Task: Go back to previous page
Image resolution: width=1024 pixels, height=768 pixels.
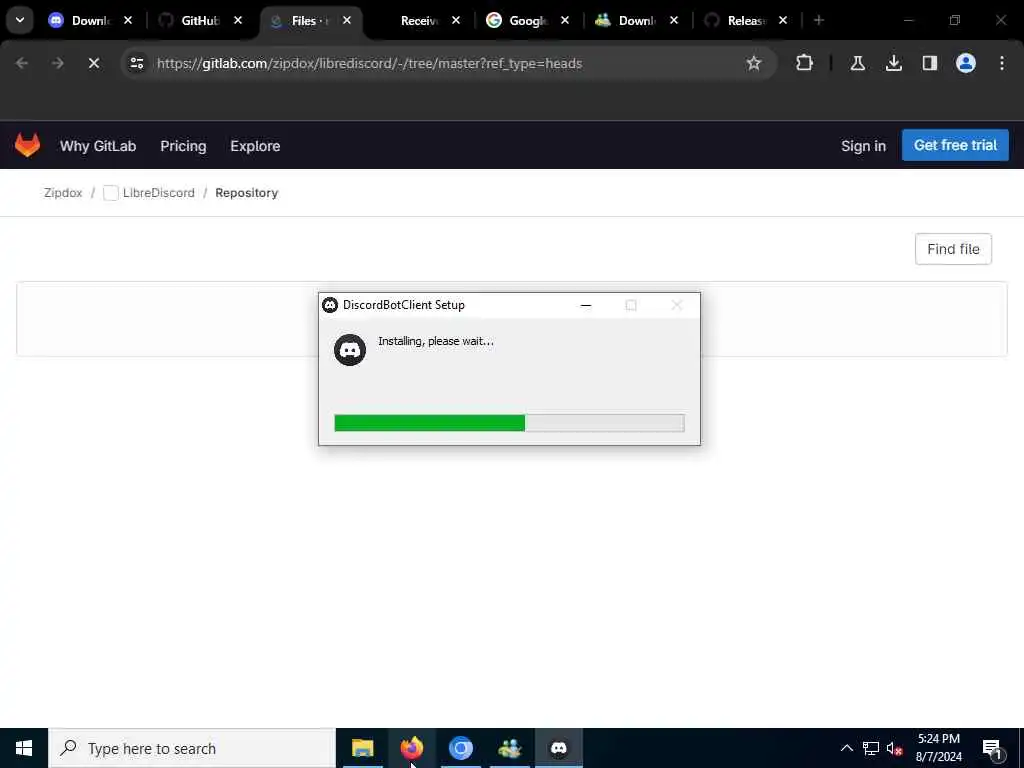Action: pos(22,63)
